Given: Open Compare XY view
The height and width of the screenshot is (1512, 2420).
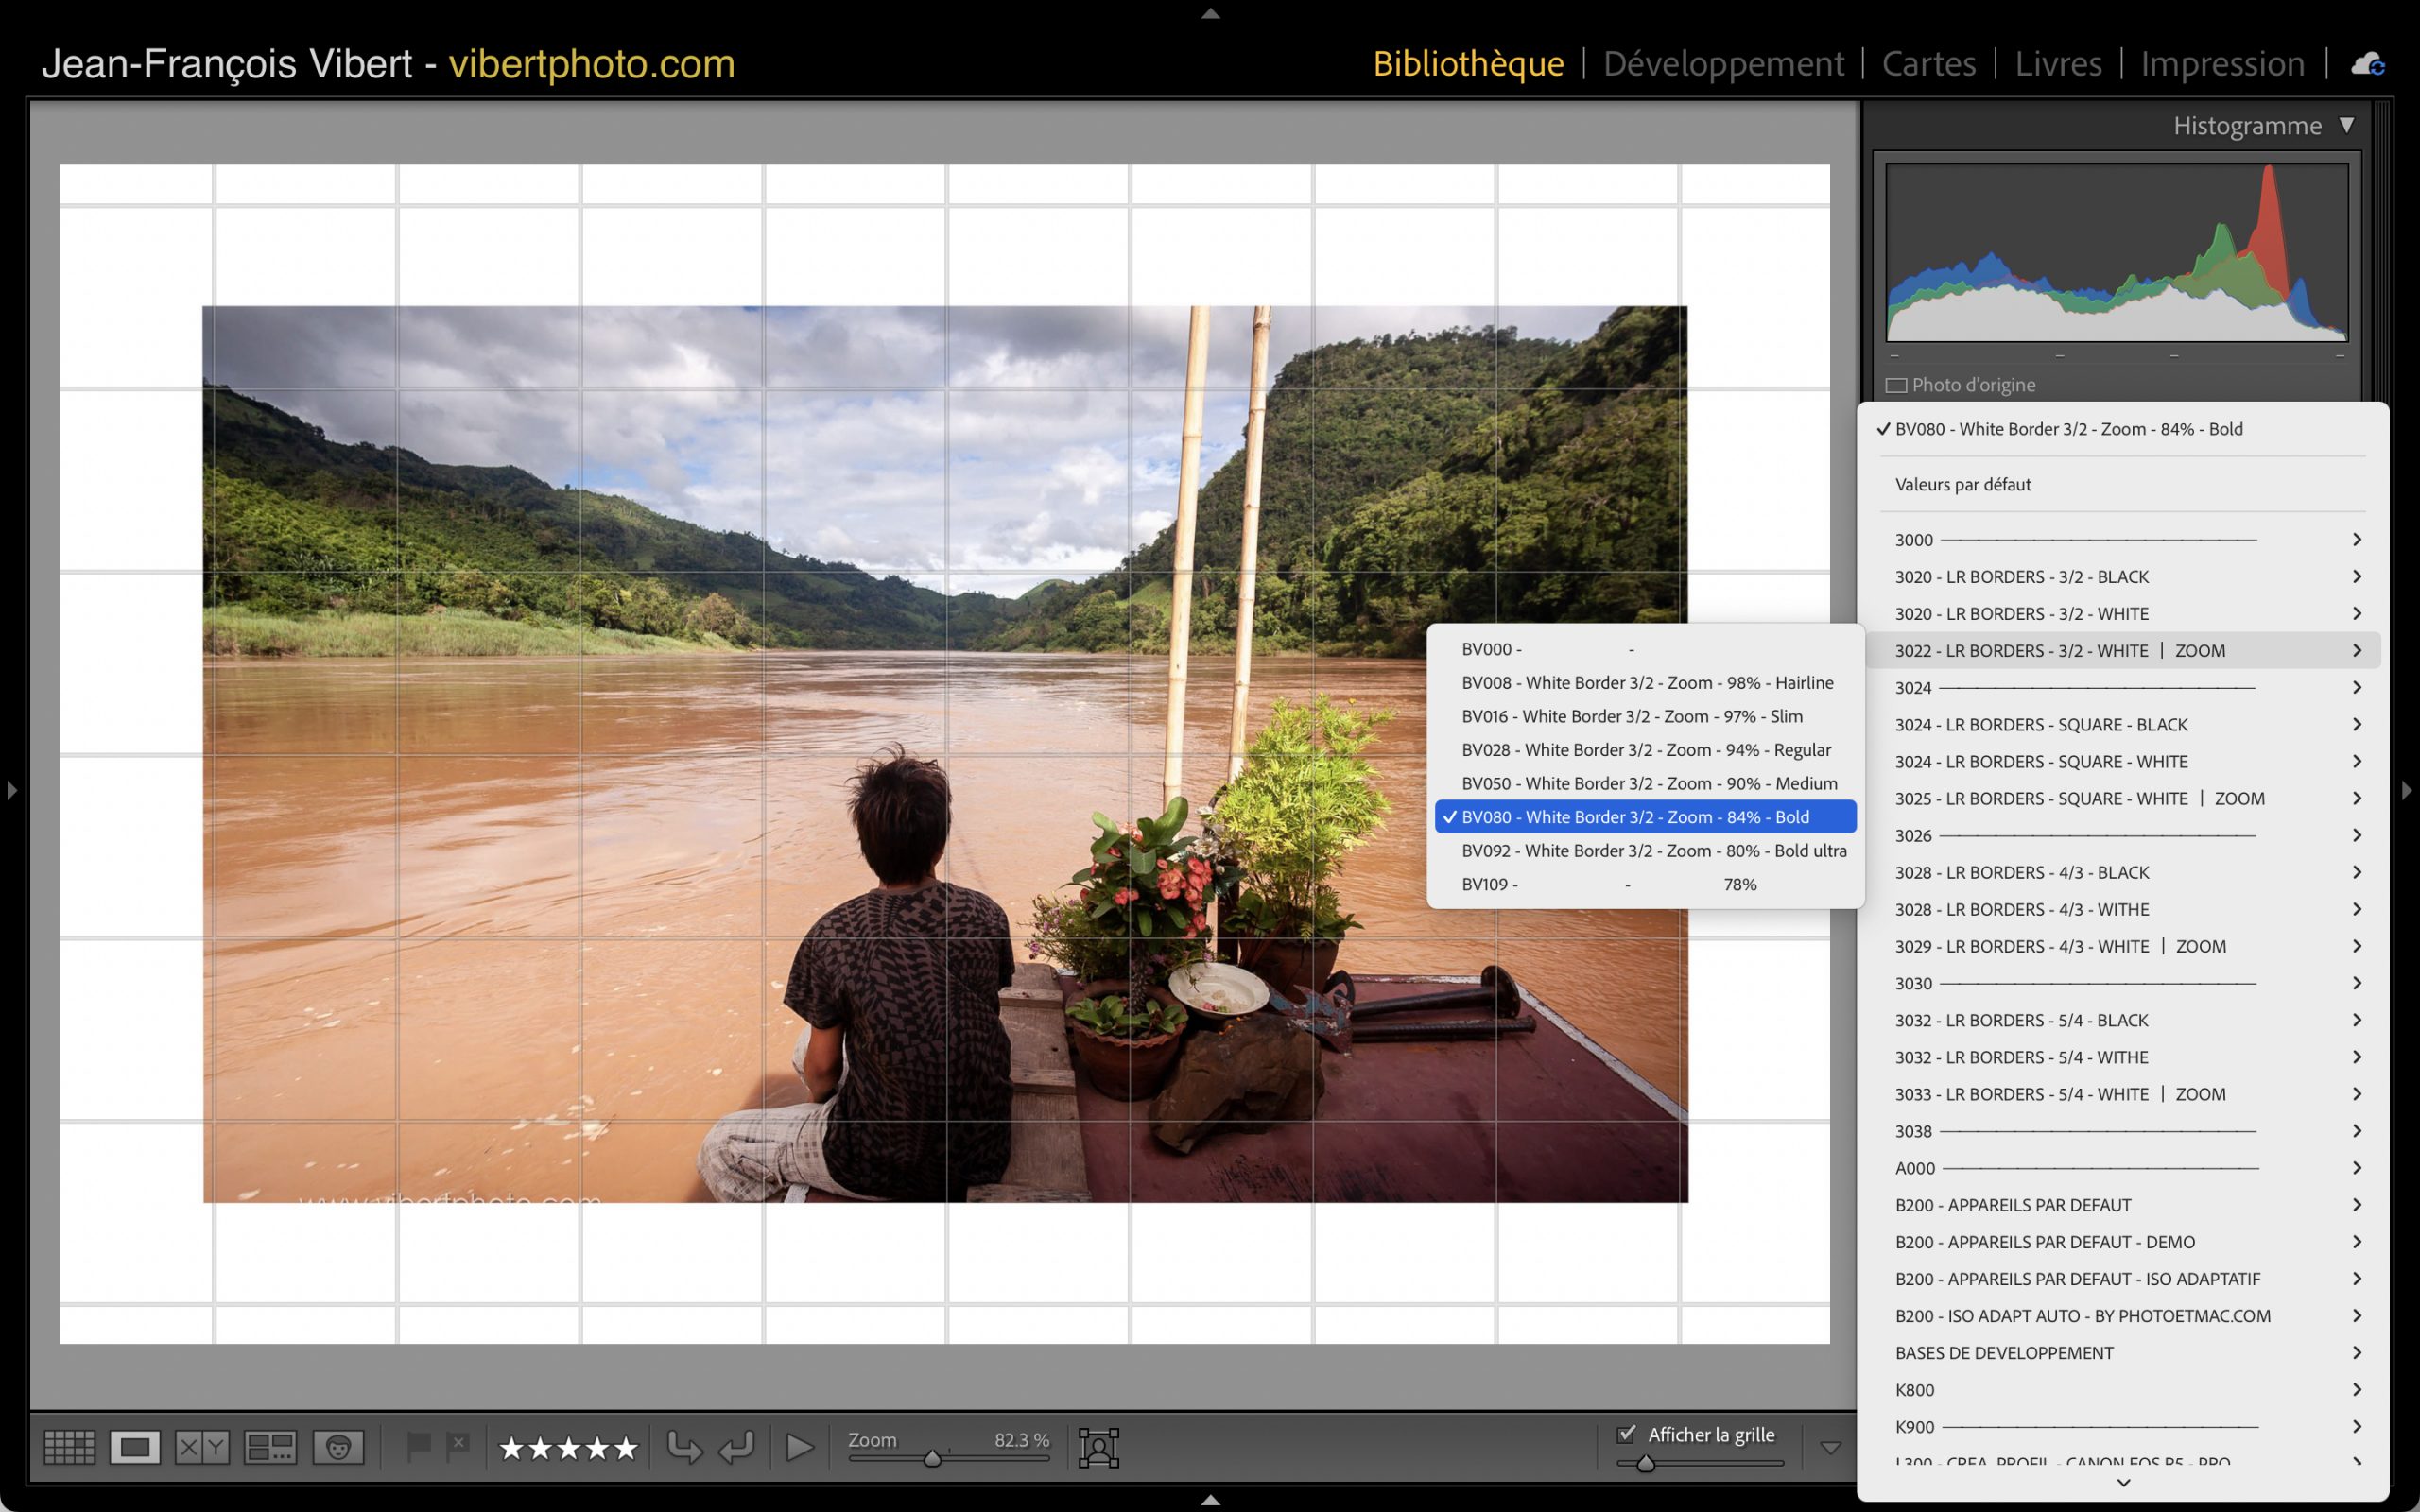Looking at the screenshot, I should click(202, 1446).
